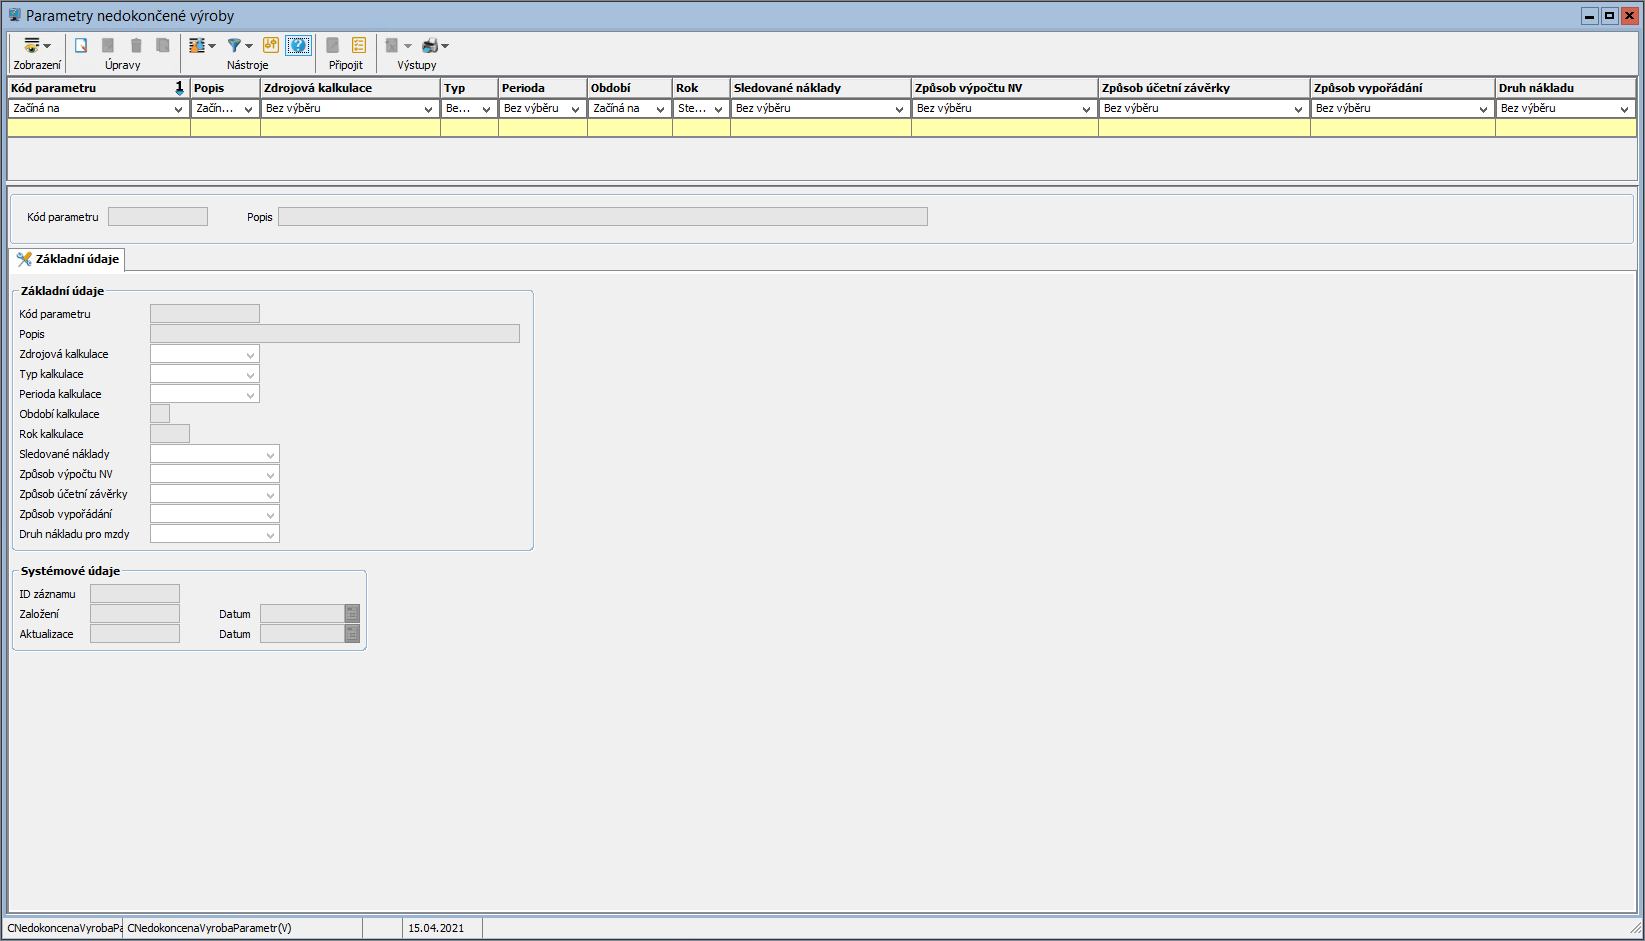The height and width of the screenshot is (941, 1645).
Task: Sort by Kód parametru column header
Action: pos(90,88)
